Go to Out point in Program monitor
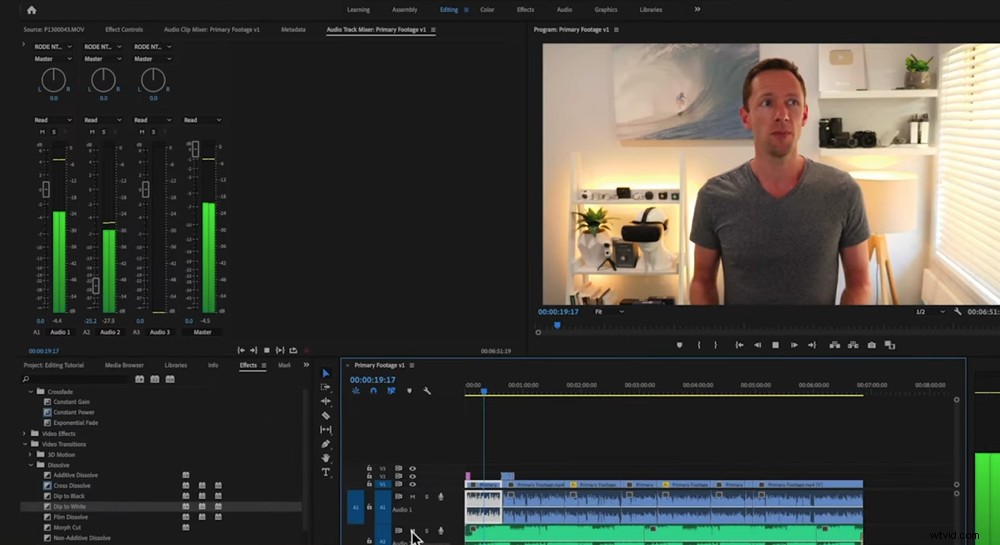 812,345
